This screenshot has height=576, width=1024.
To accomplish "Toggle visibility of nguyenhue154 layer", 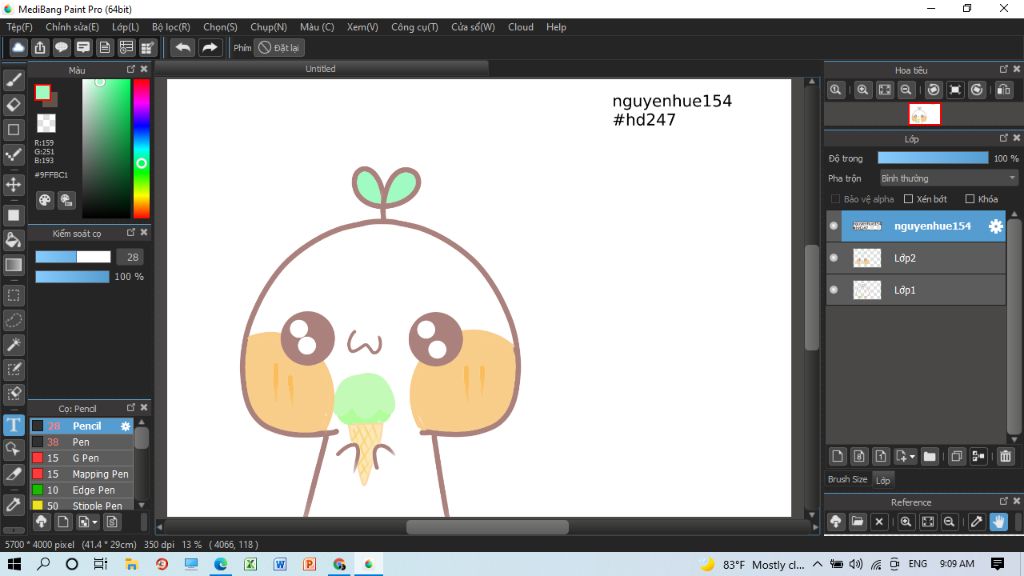I will [834, 226].
